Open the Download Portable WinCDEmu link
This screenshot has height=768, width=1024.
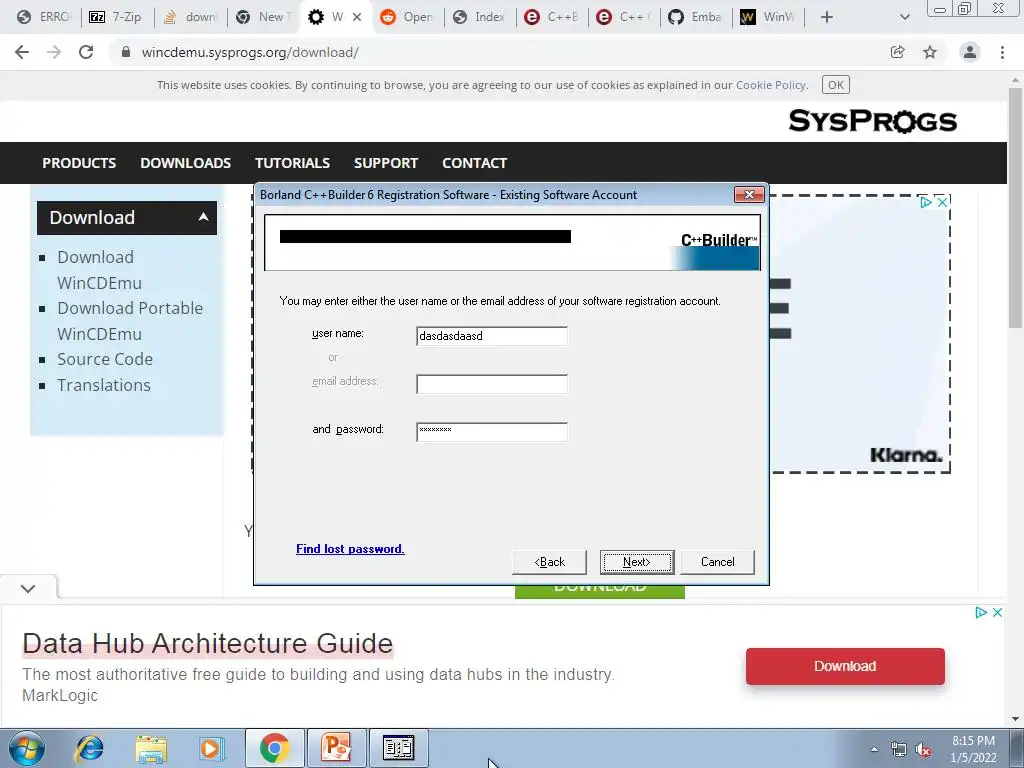[x=130, y=321]
